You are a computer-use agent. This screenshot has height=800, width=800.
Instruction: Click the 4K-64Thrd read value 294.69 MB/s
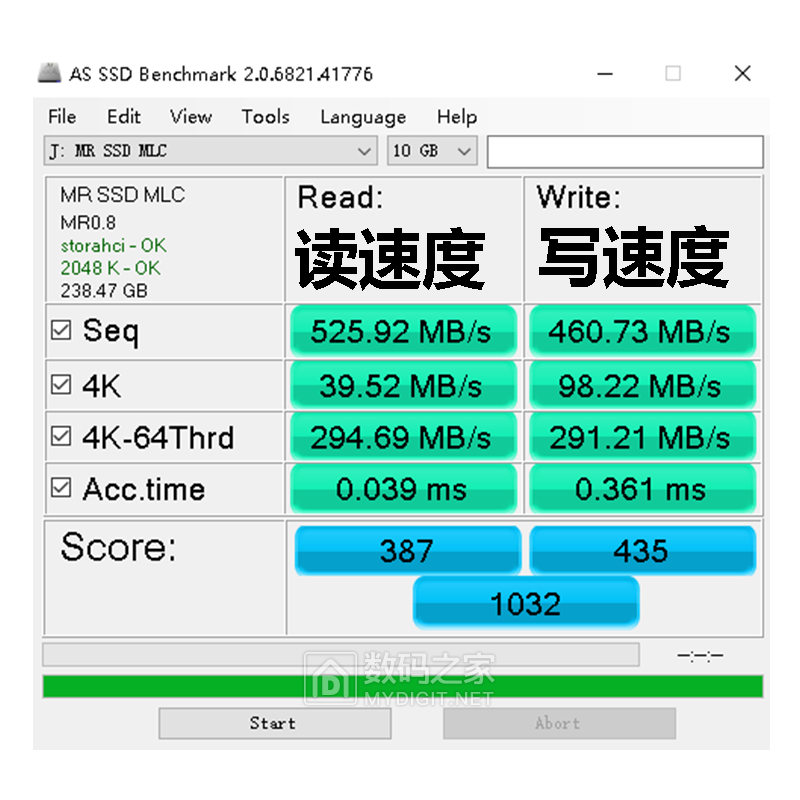click(x=404, y=437)
